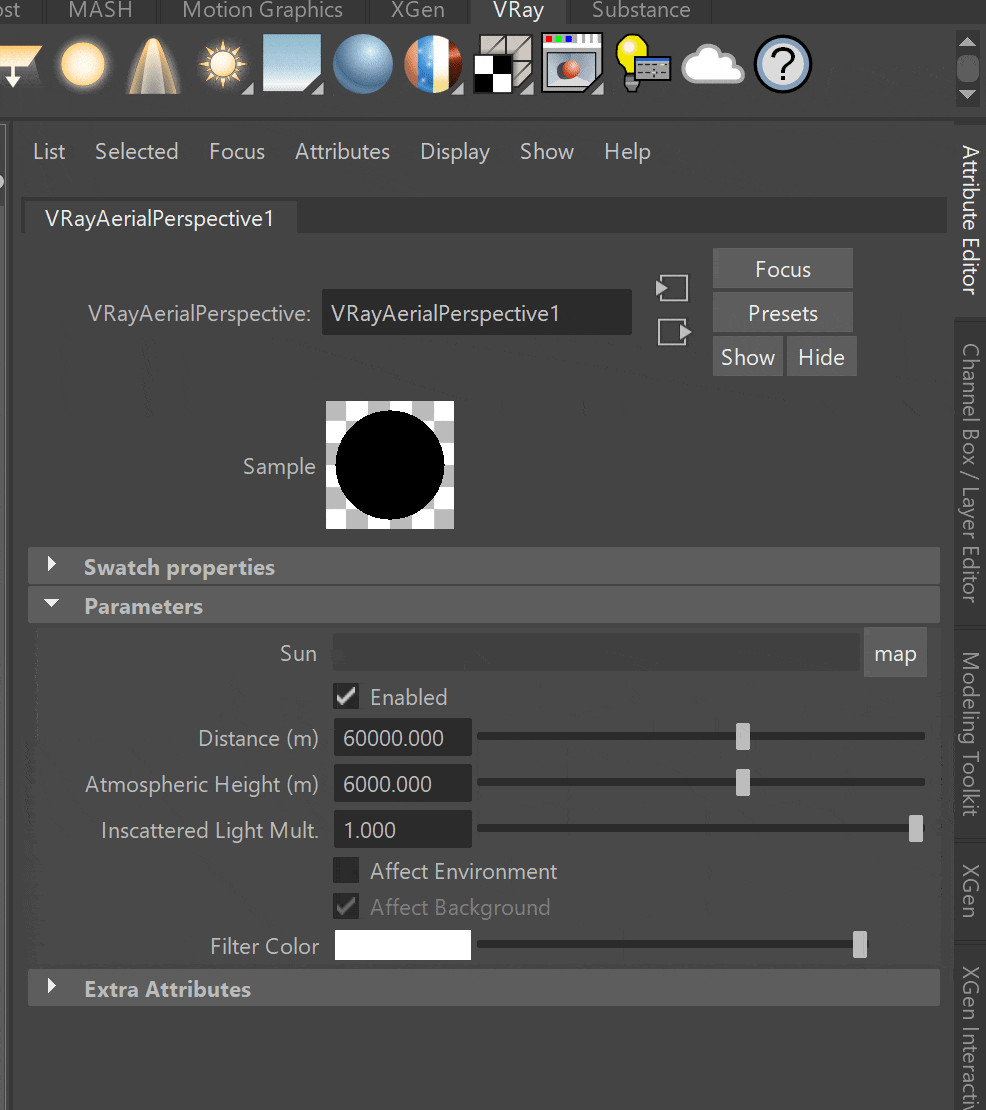Open the XGen Interactive side tab
The height and width of the screenshot is (1110, 986).
[970, 1030]
